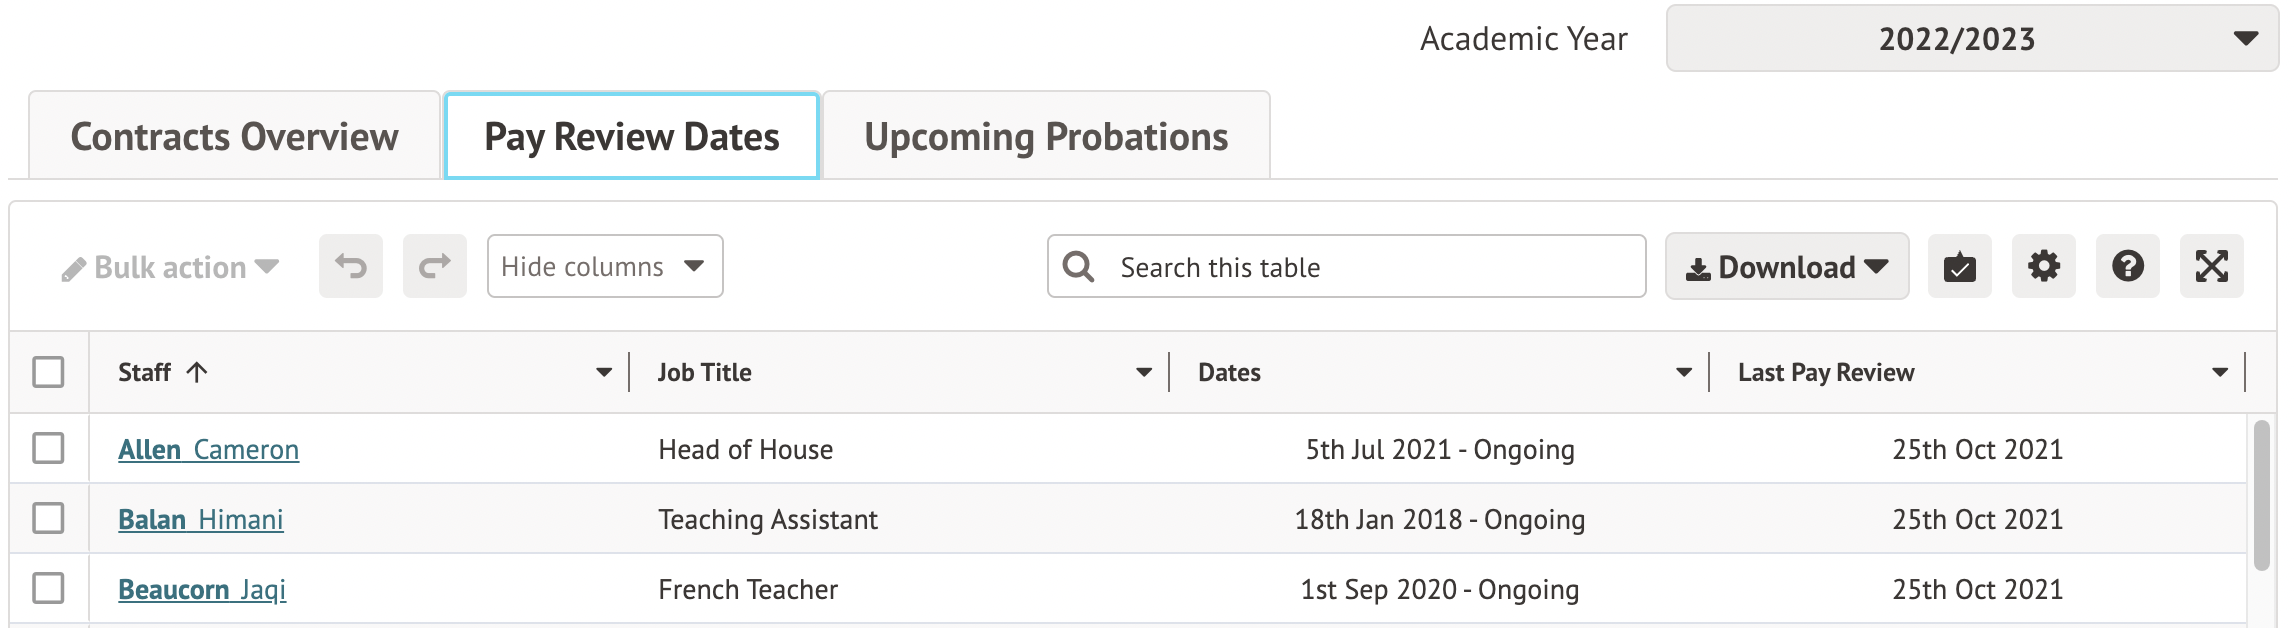Sort by Staff column arrow
This screenshot has width=2294, height=628.
click(x=197, y=373)
